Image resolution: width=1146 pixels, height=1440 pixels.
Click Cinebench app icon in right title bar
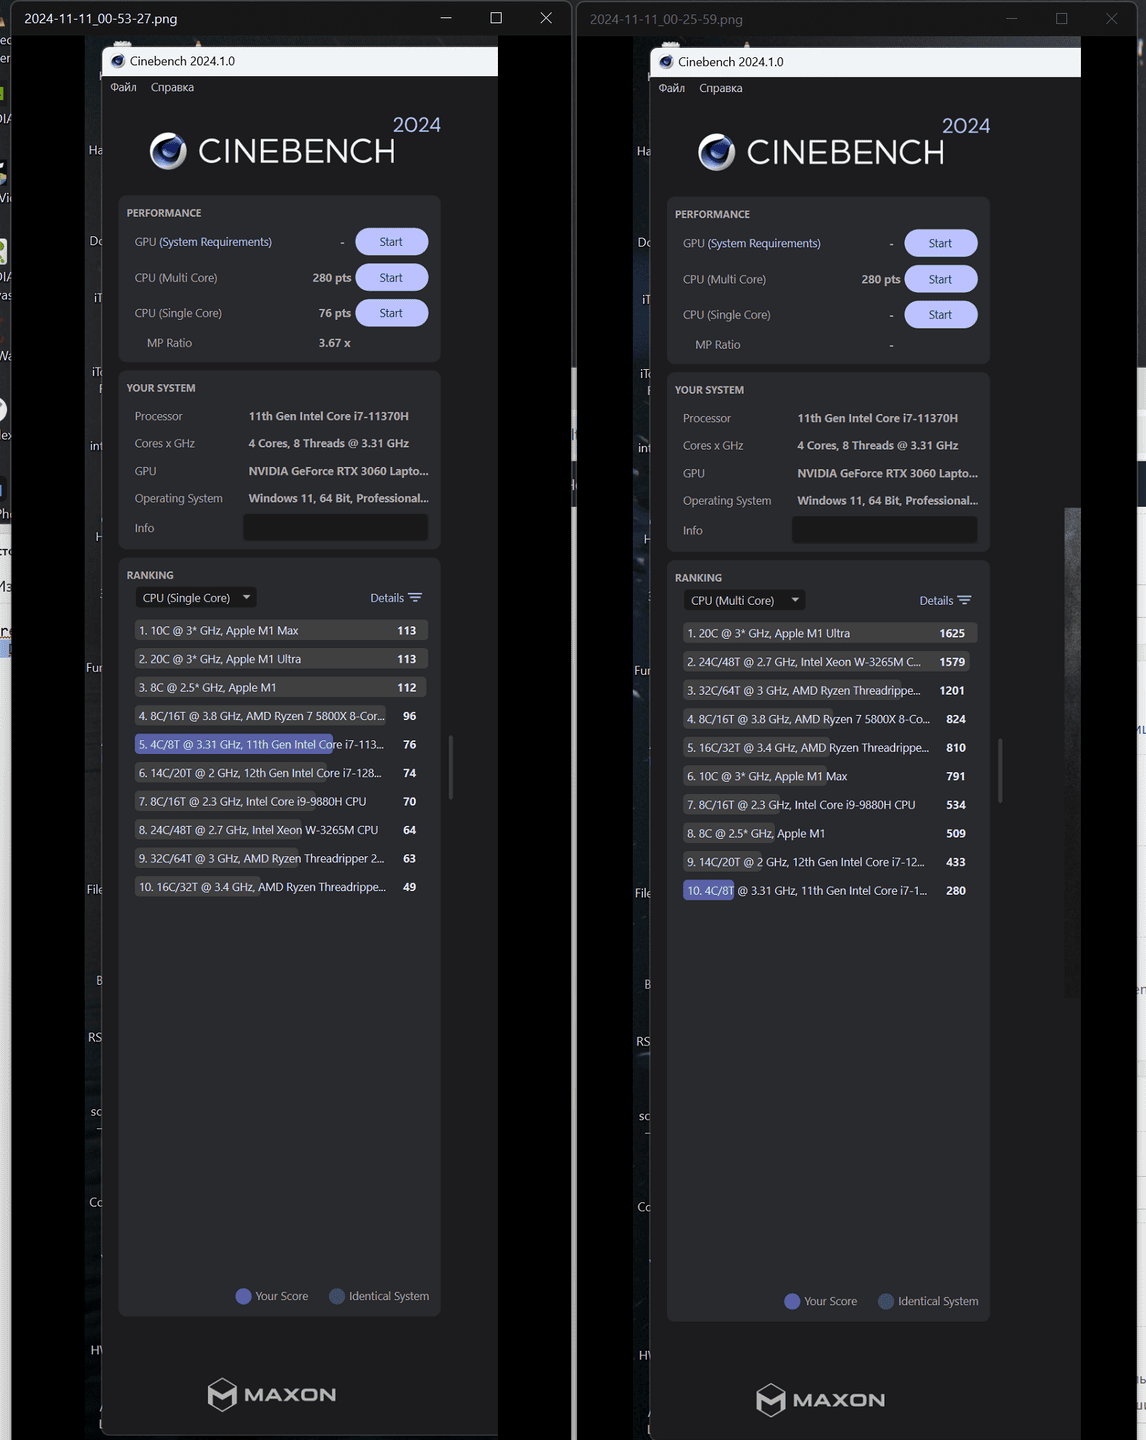coord(666,62)
